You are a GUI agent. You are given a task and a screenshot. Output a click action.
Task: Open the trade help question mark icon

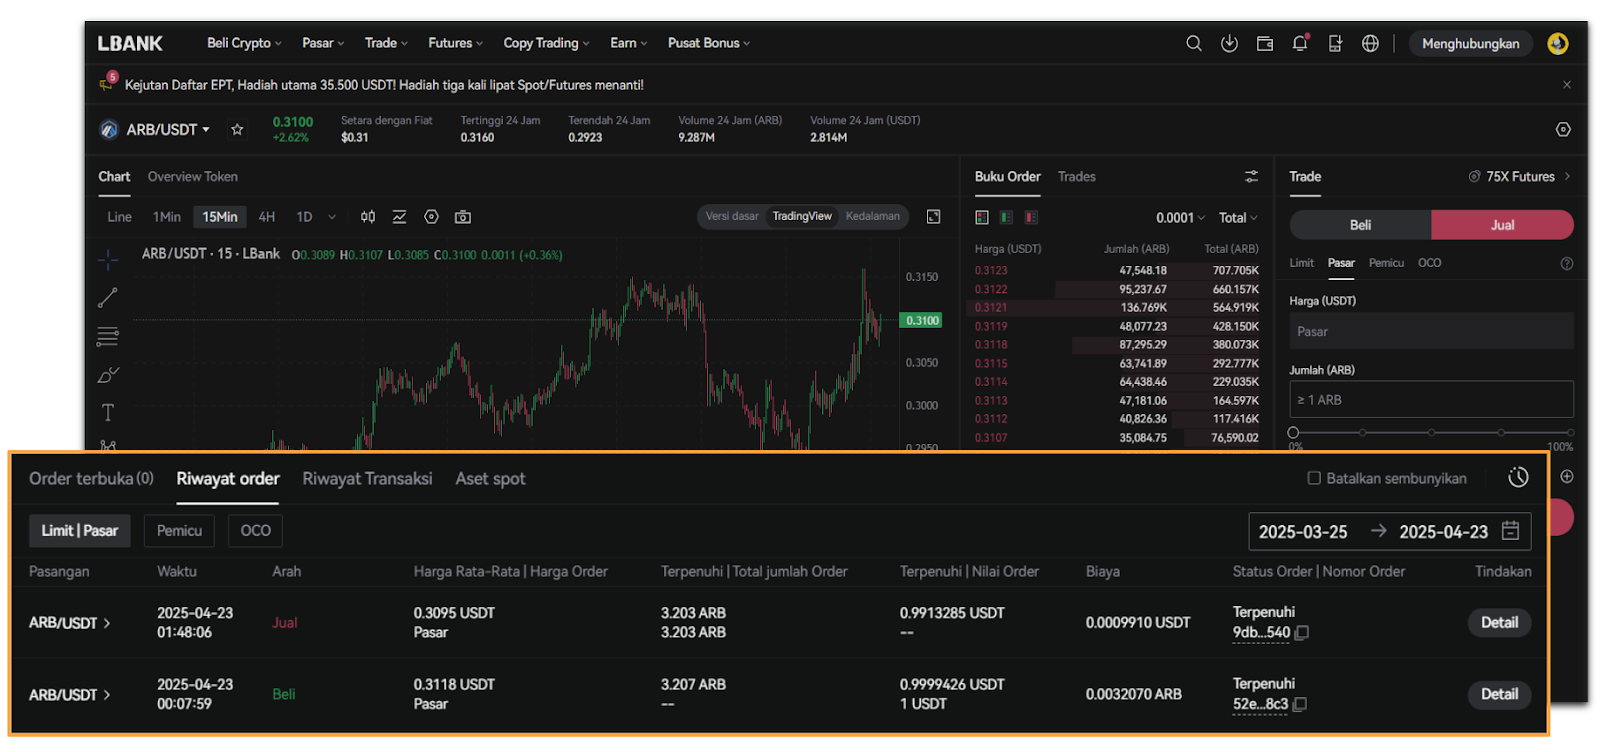[x=1567, y=264]
